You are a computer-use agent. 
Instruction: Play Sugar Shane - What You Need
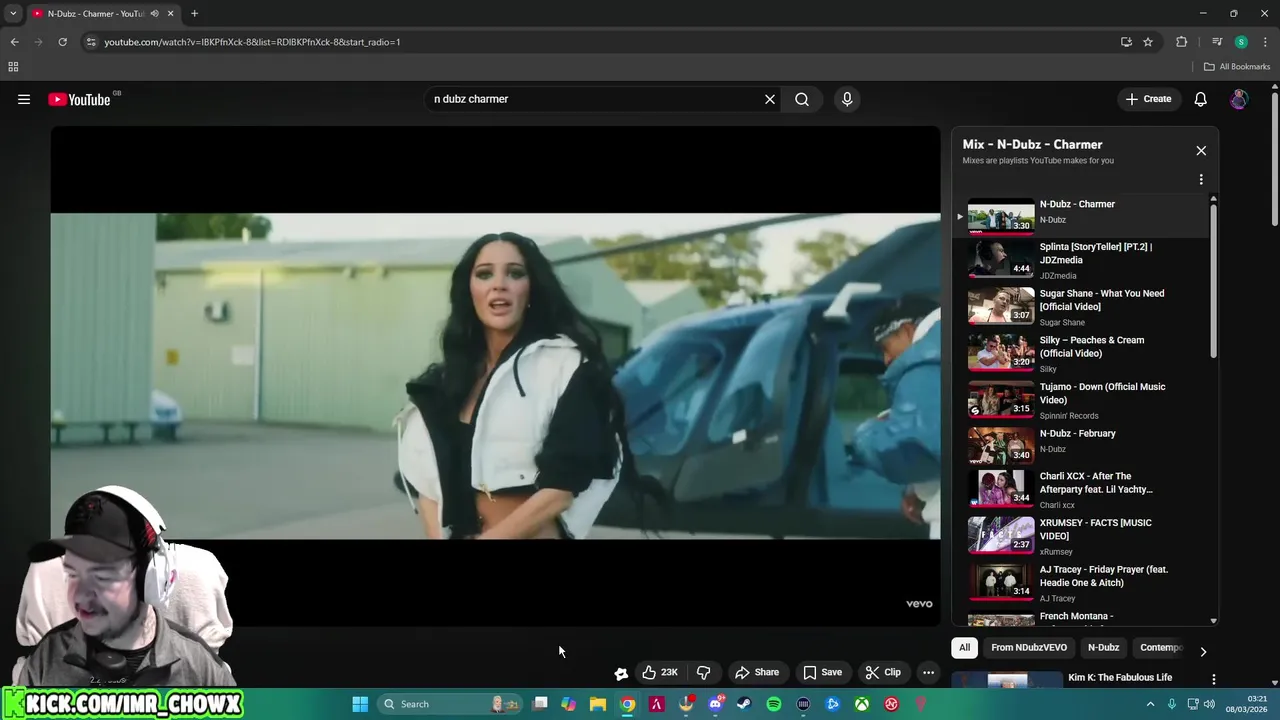[1080, 307]
